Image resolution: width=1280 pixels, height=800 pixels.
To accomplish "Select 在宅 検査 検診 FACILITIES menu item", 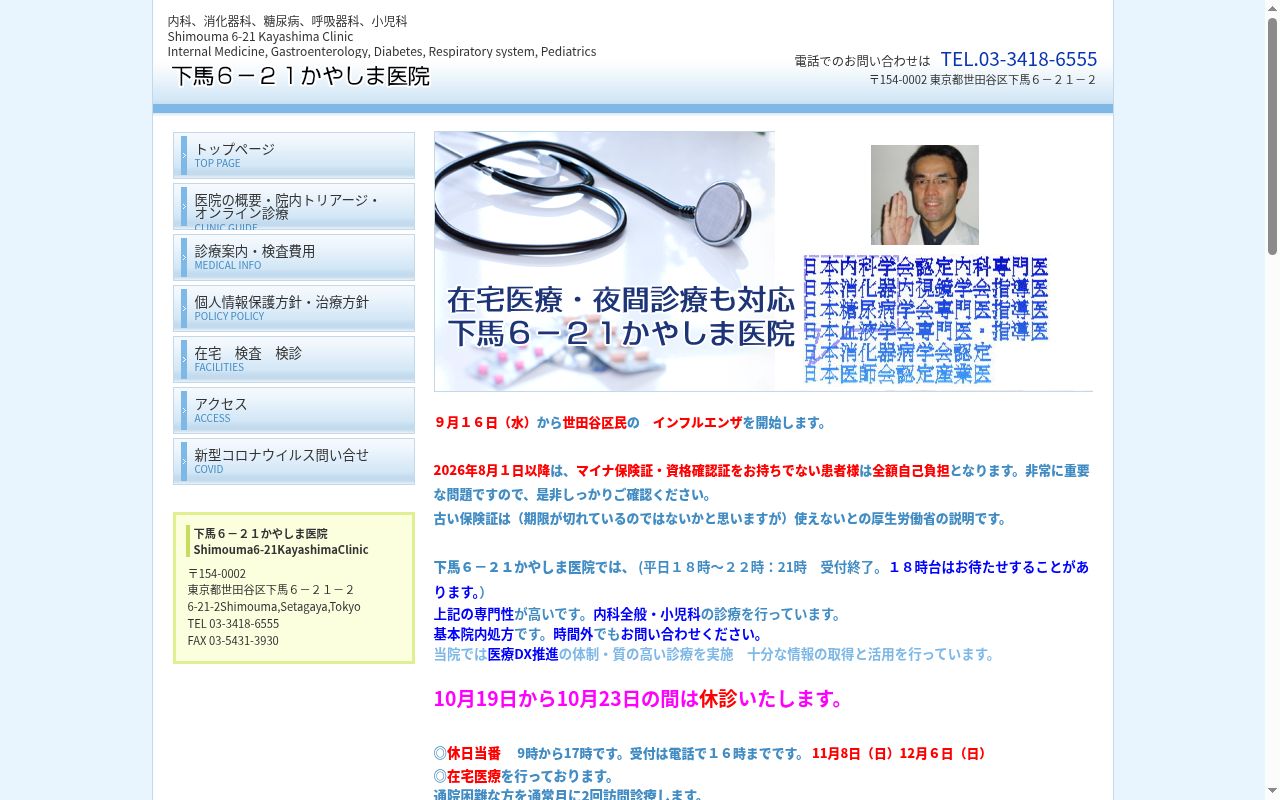I will click(x=294, y=360).
